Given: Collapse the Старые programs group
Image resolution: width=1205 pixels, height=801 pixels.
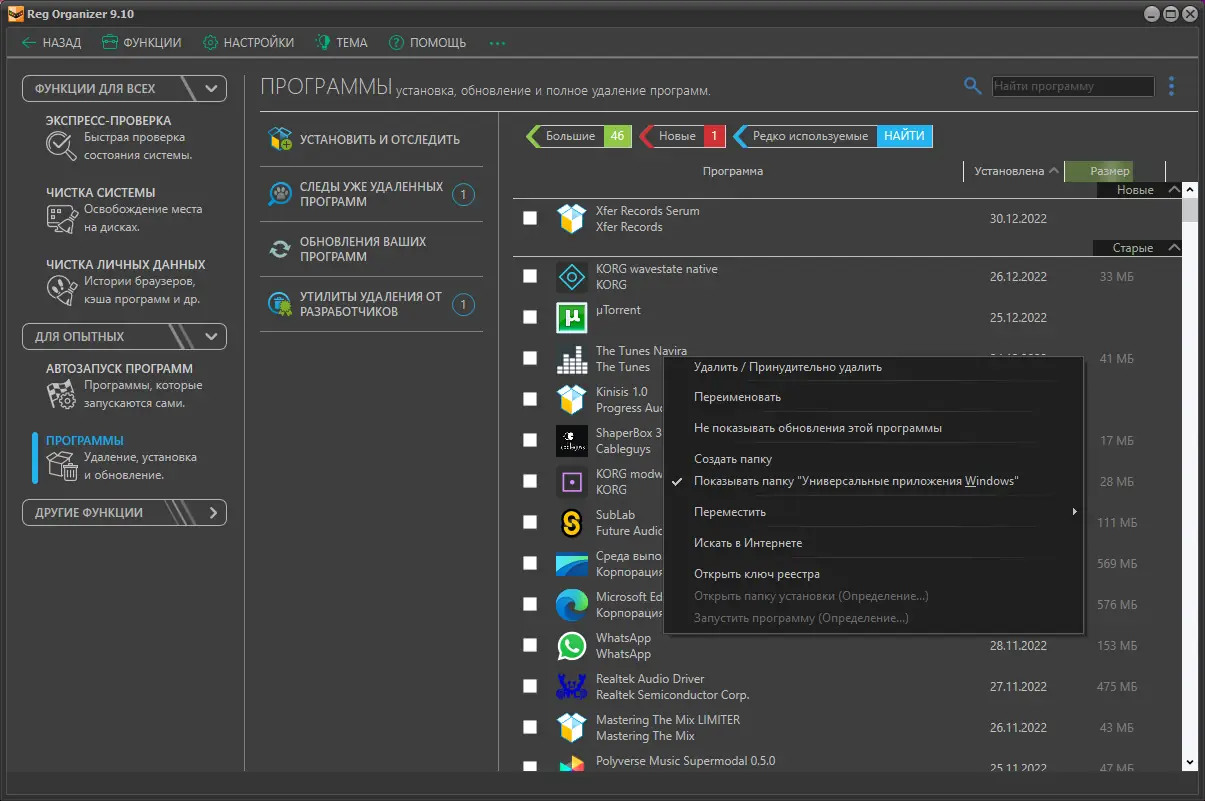Looking at the screenshot, I should click(1174, 248).
